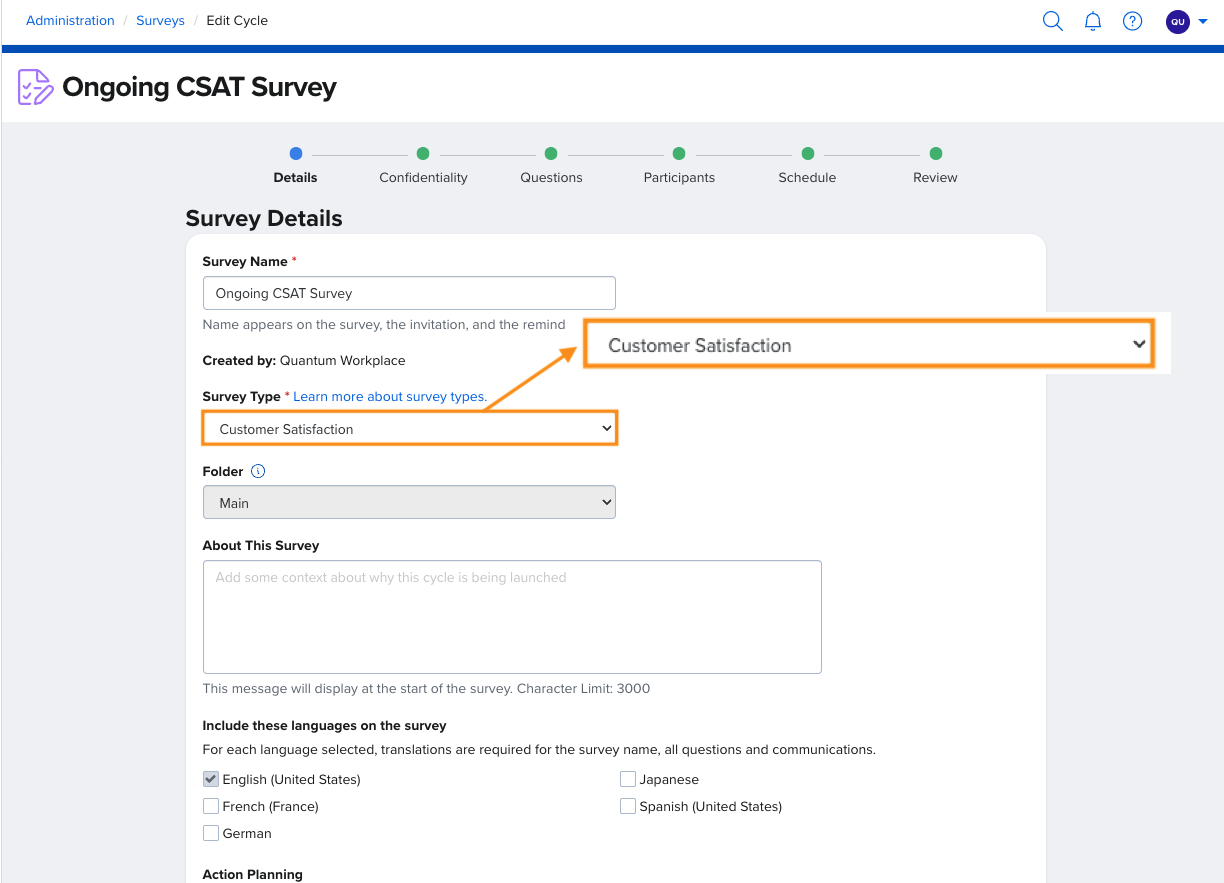
Task: Open the Schedule step
Action: [807, 165]
